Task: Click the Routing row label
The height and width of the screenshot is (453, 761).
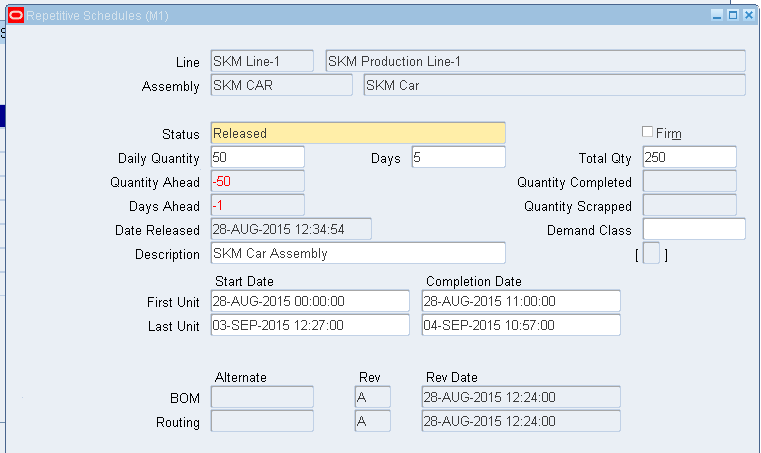Action: coord(178,422)
